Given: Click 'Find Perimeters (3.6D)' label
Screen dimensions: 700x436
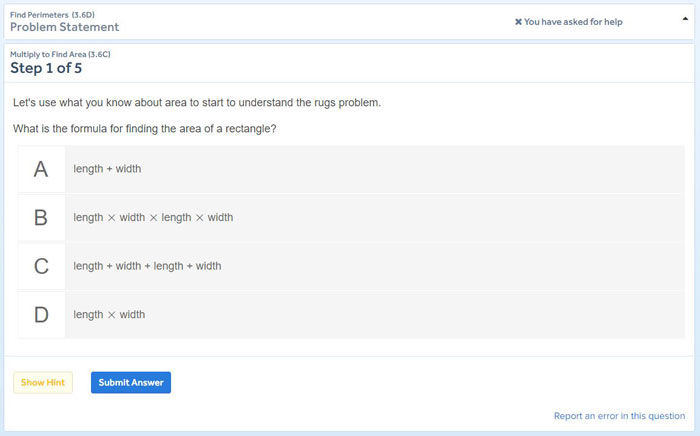Looking at the screenshot, I should click(52, 15).
